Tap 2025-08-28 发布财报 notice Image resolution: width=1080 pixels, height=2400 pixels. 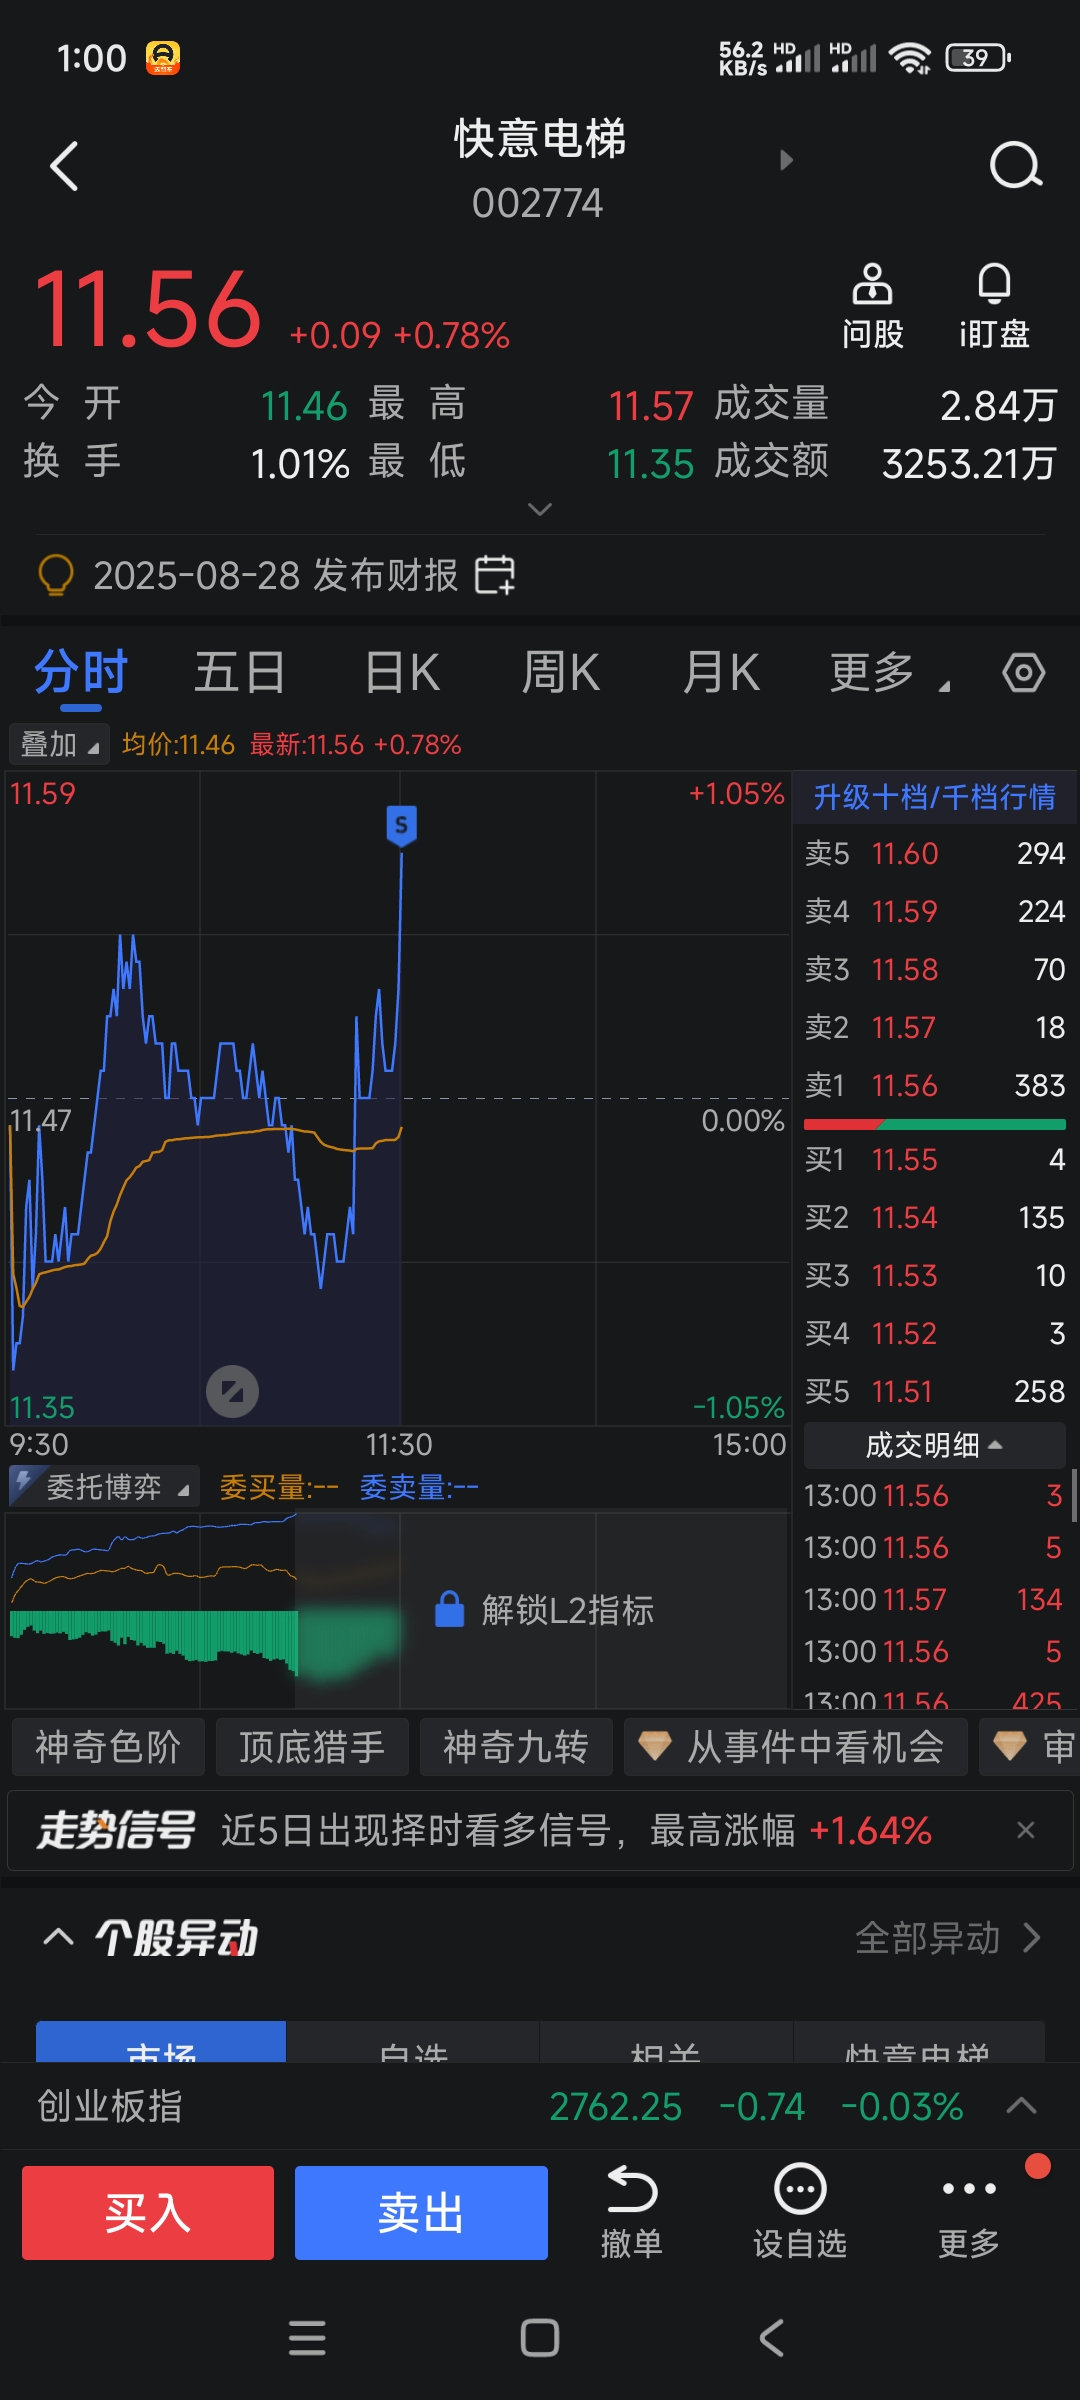pyautogui.click(x=275, y=576)
